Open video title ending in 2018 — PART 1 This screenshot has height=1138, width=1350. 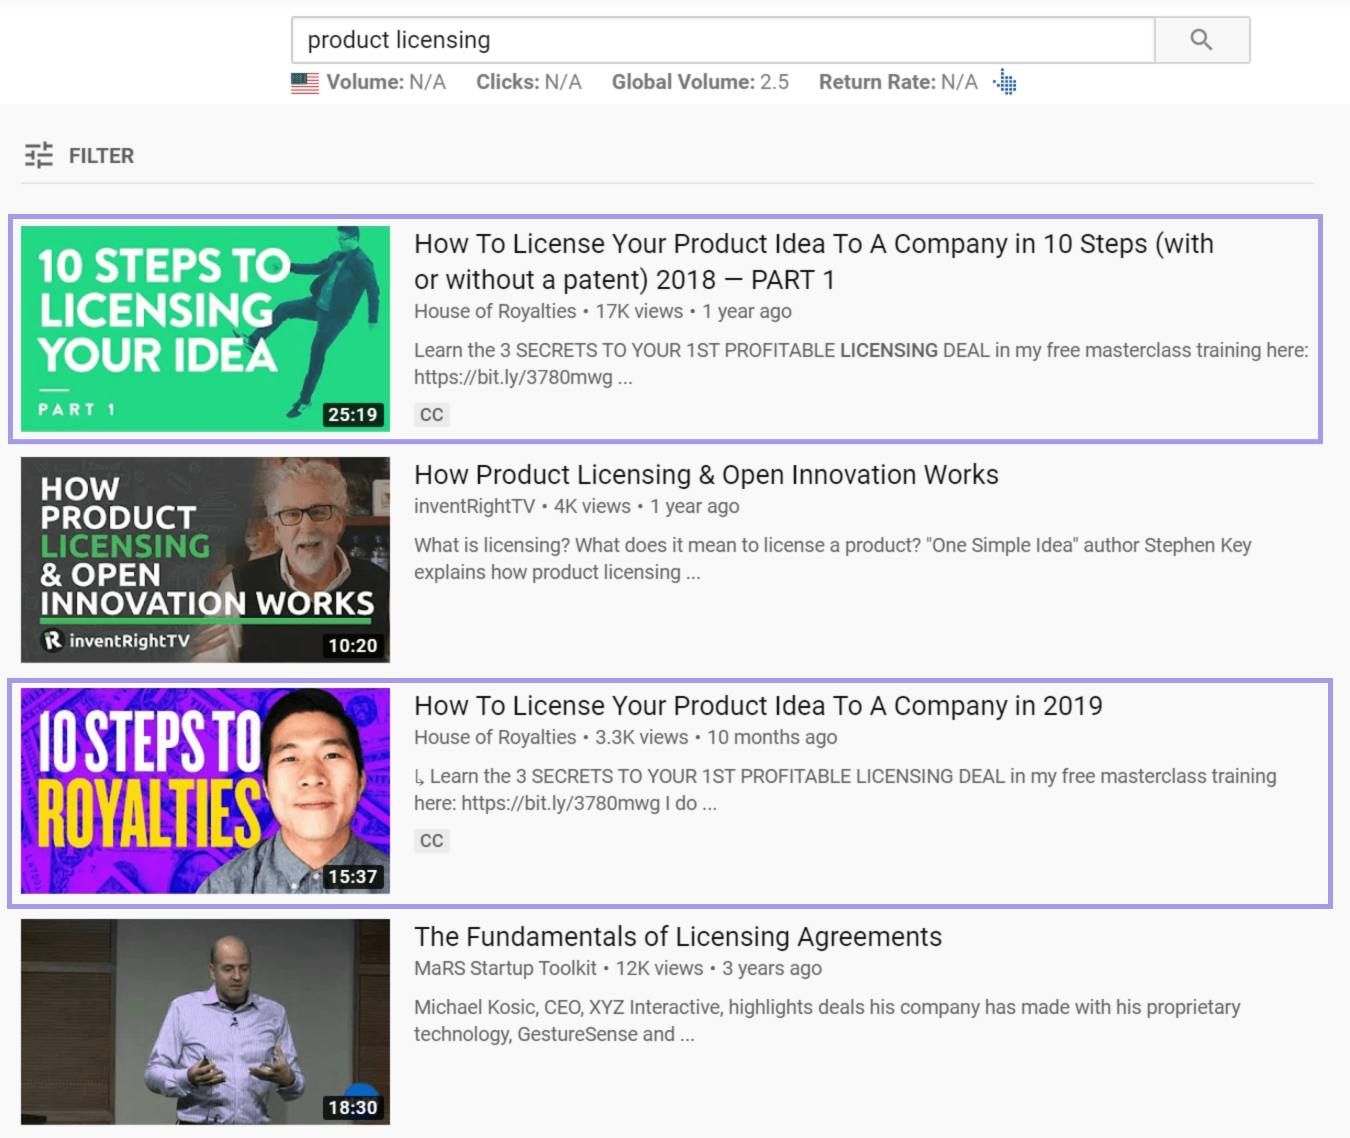(x=814, y=262)
